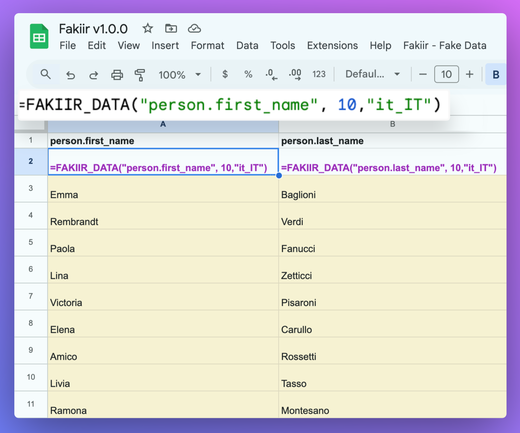Select the cell containing Tasso
This screenshot has height=433, width=520.
(x=392, y=378)
